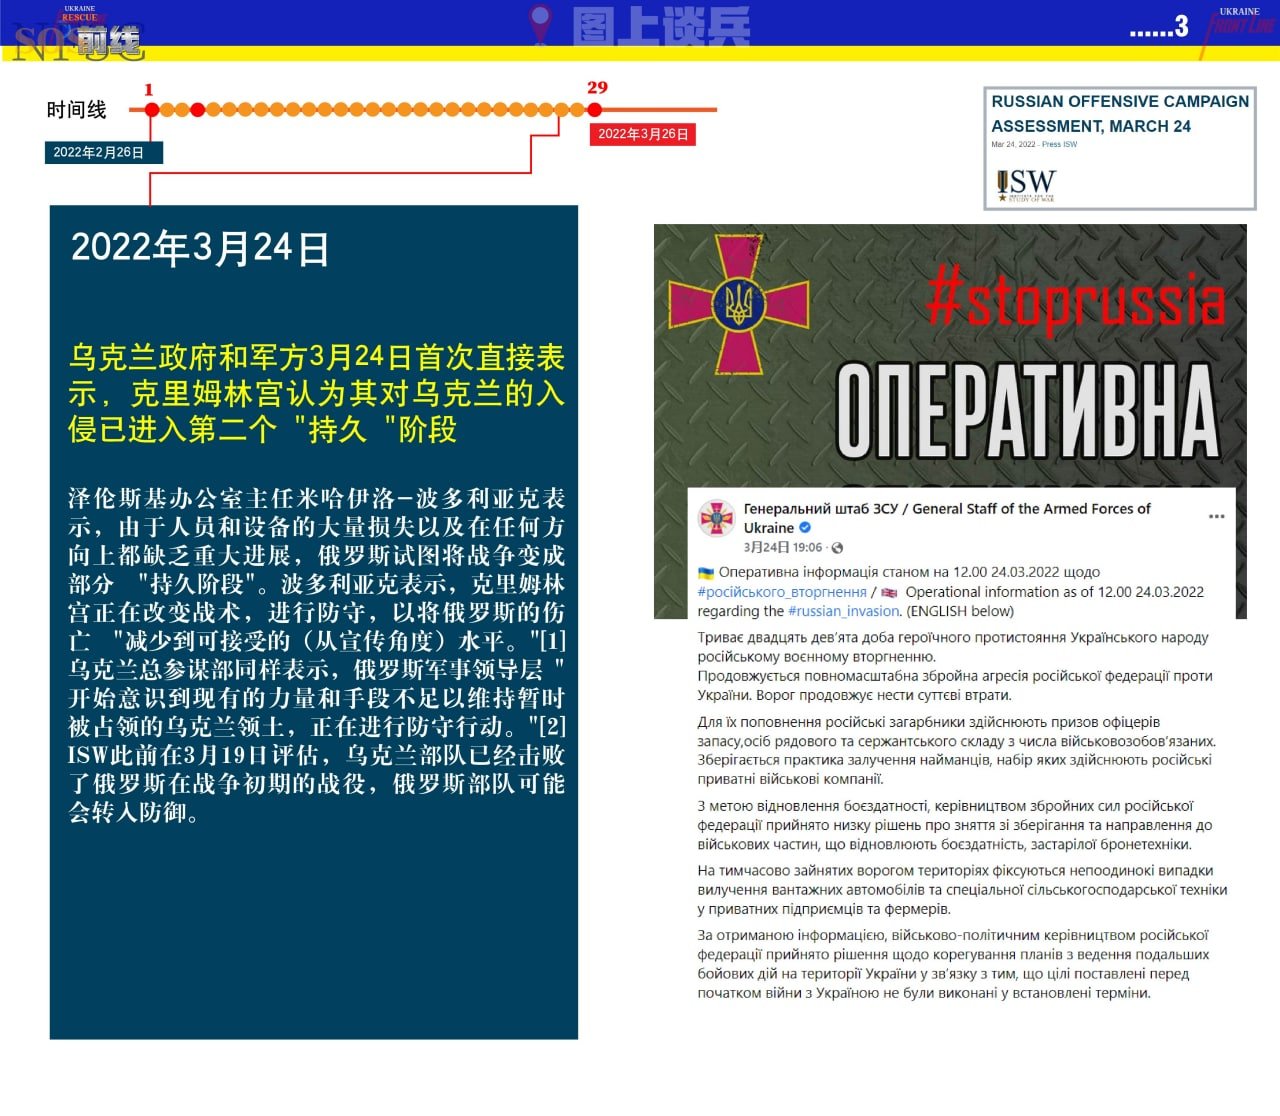The width and height of the screenshot is (1280, 1116).
Task: Open Russian Offensive Campaign Assessment March 24 title
Action: click(1120, 114)
